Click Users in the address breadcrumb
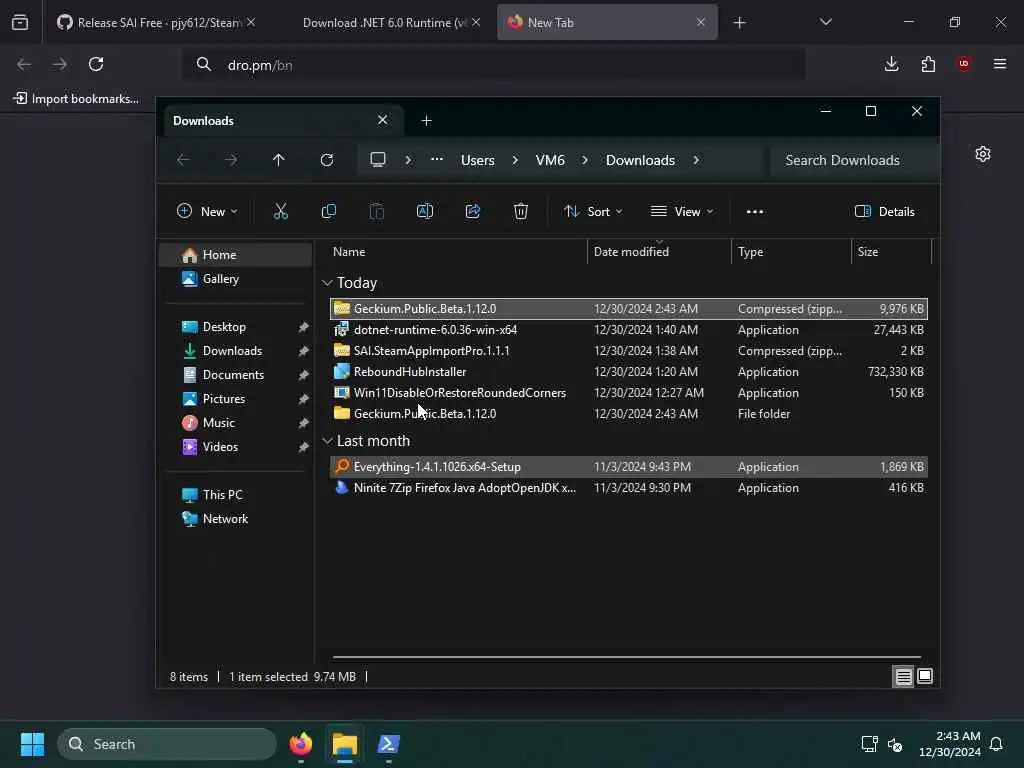Viewport: 1024px width, 768px height. 477,160
